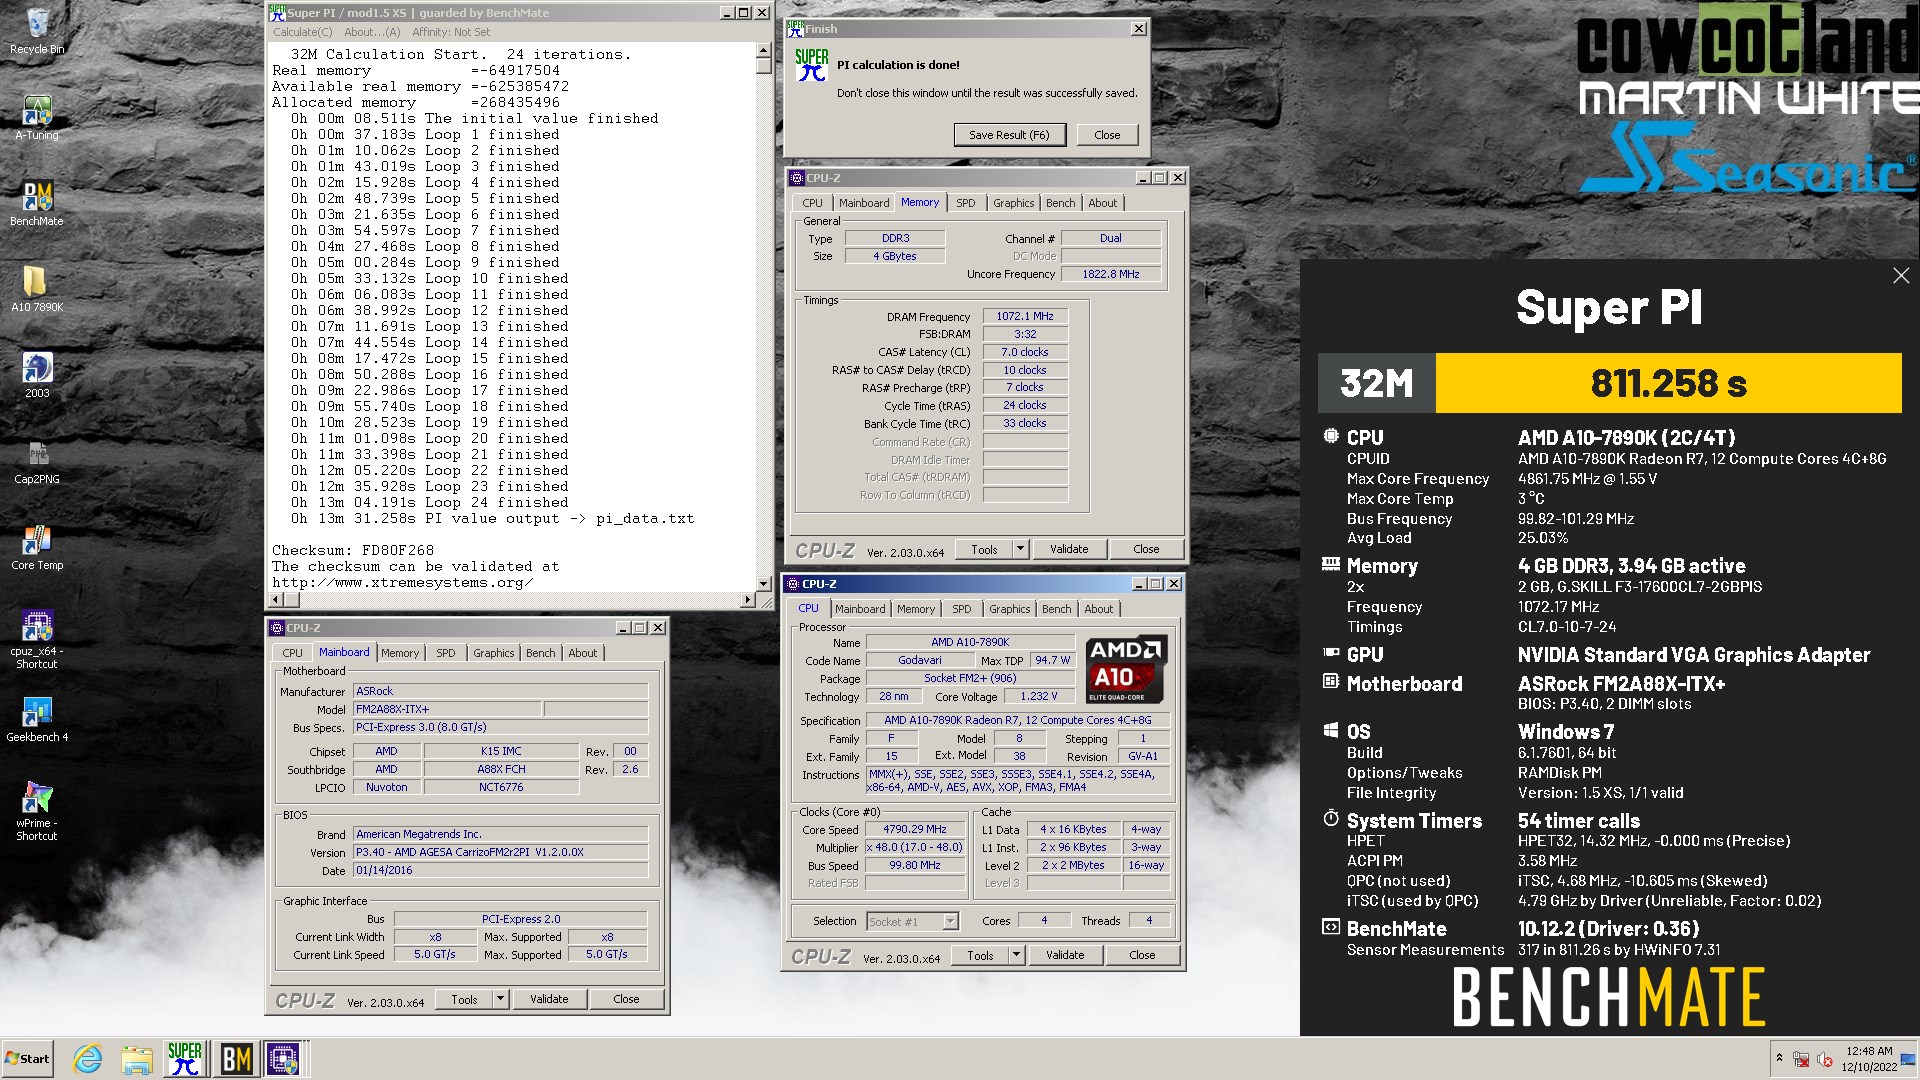
Task: Click Super PI horizontal scrollbar right arrow
Action: point(748,600)
